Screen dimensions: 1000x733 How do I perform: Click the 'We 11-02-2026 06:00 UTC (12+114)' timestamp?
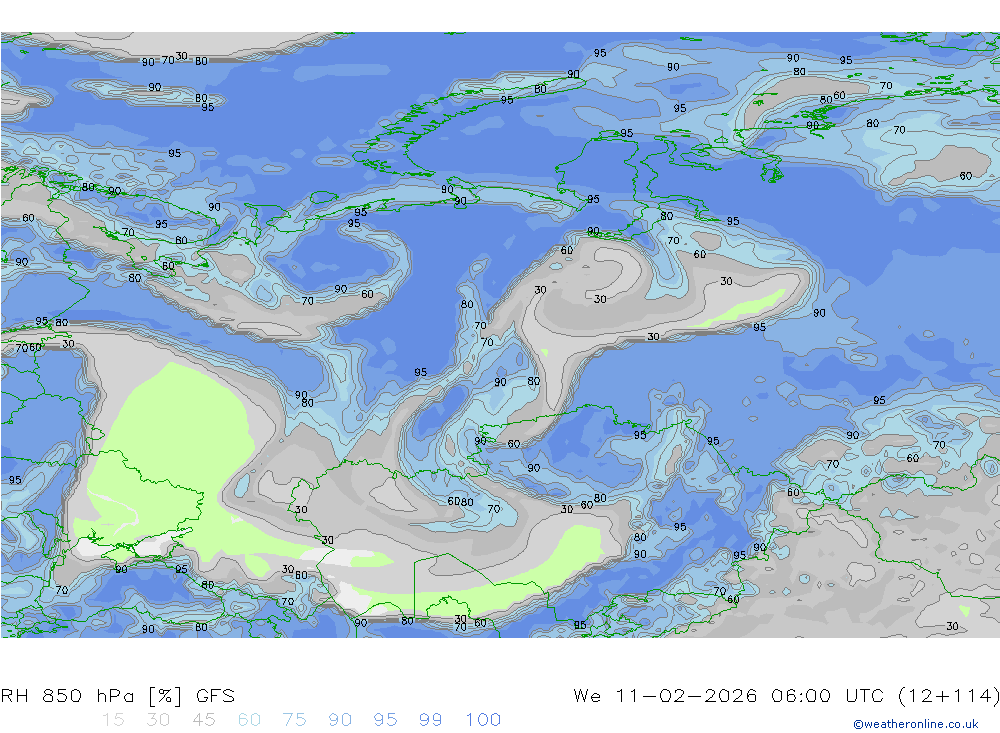point(786,695)
